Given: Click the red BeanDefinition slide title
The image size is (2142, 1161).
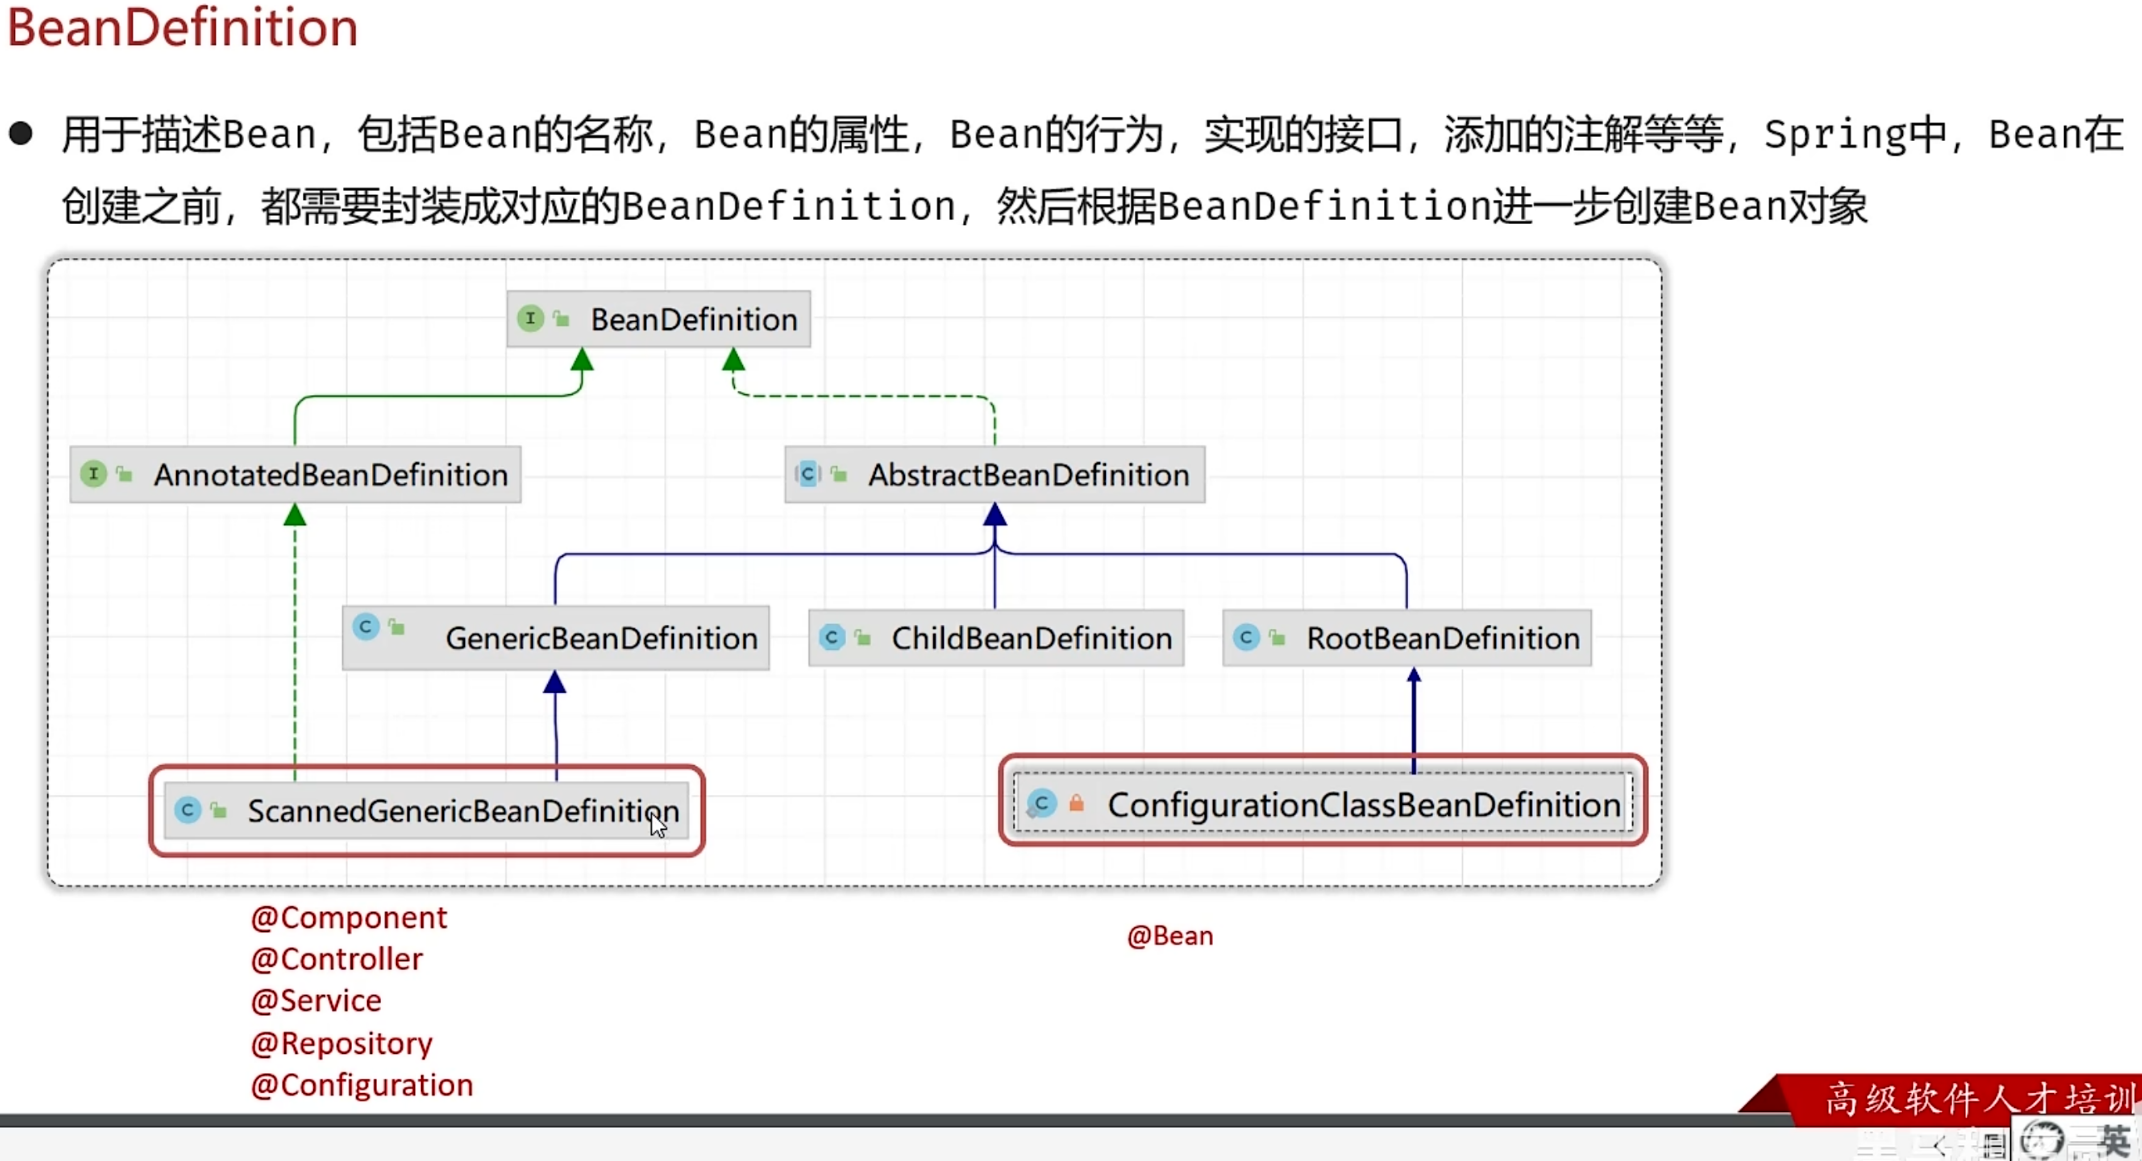Looking at the screenshot, I should (x=183, y=28).
